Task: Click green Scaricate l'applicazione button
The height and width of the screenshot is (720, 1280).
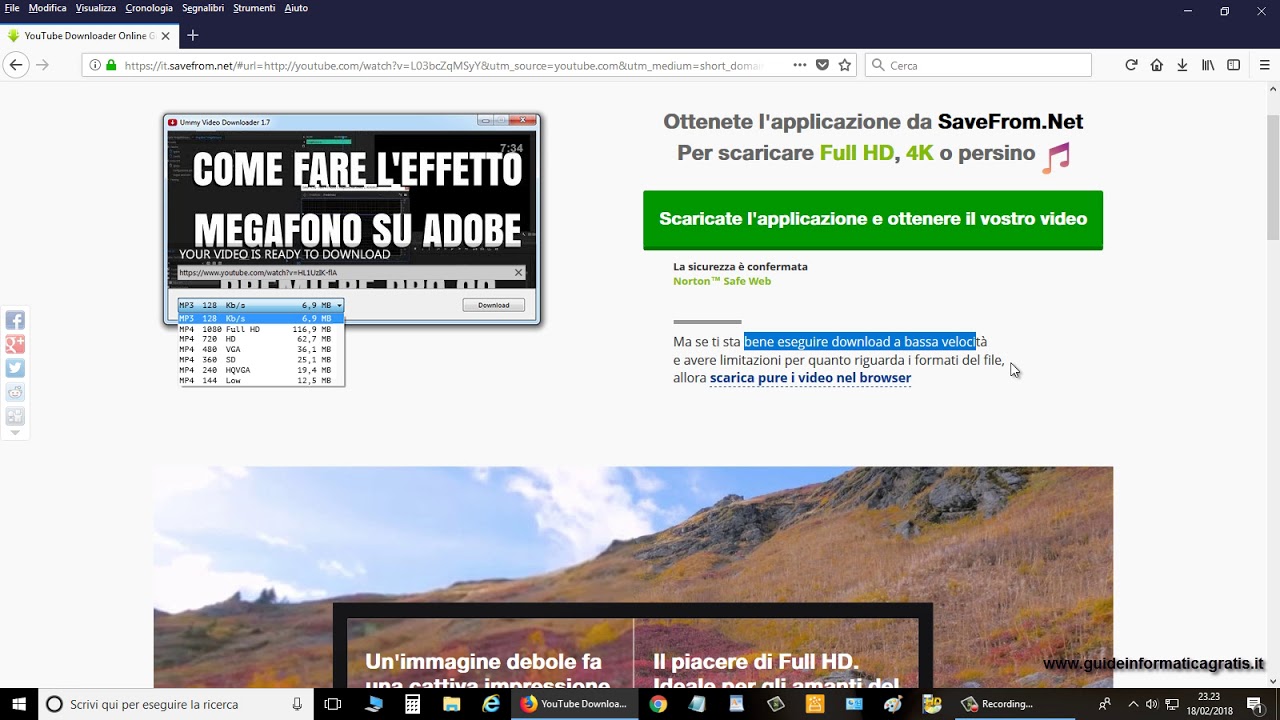Action: click(873, 219)
